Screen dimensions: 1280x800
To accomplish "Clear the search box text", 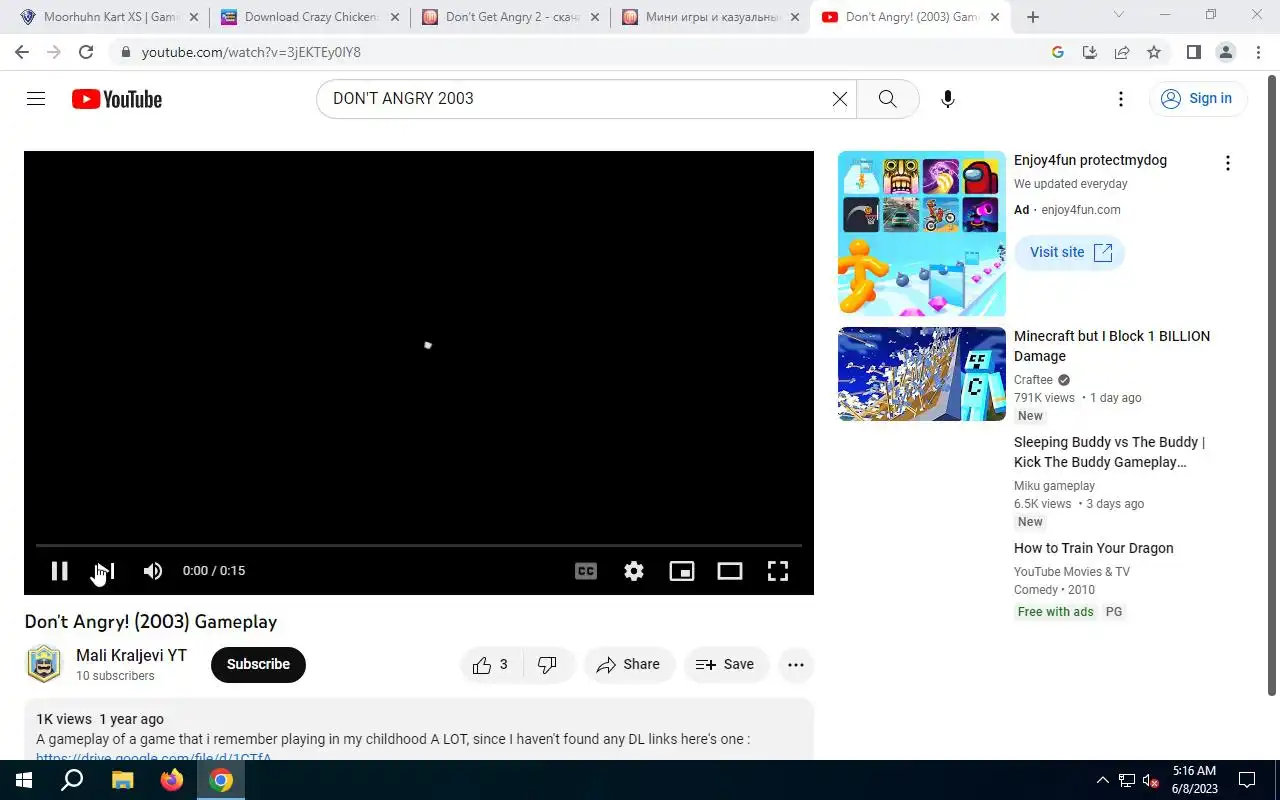I will pos(840,99).
